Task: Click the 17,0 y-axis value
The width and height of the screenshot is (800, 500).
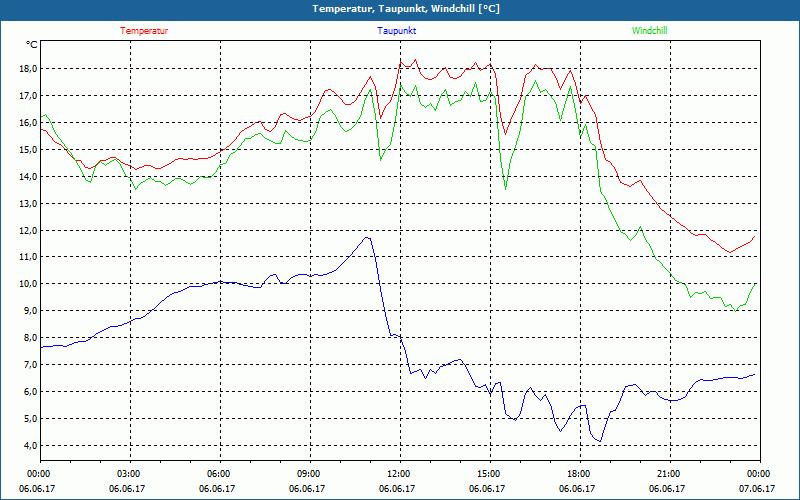Action: coord(29,96)
